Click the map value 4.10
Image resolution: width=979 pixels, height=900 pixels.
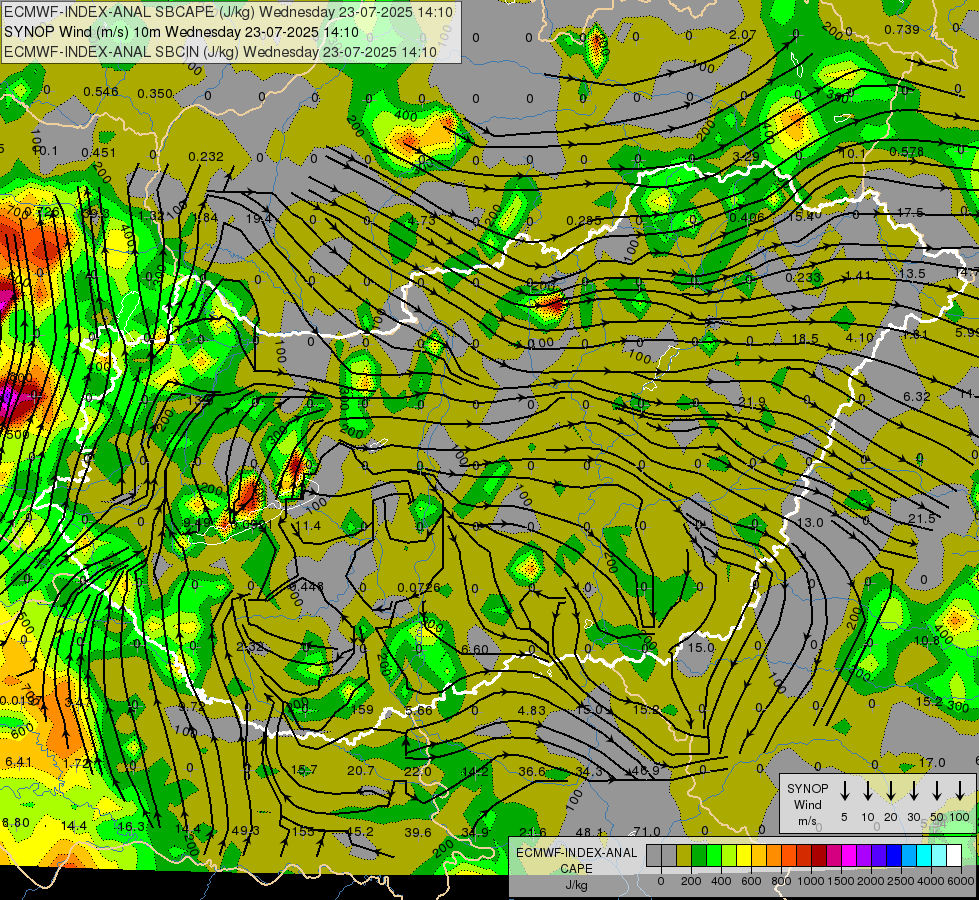[x=859, y=337]
